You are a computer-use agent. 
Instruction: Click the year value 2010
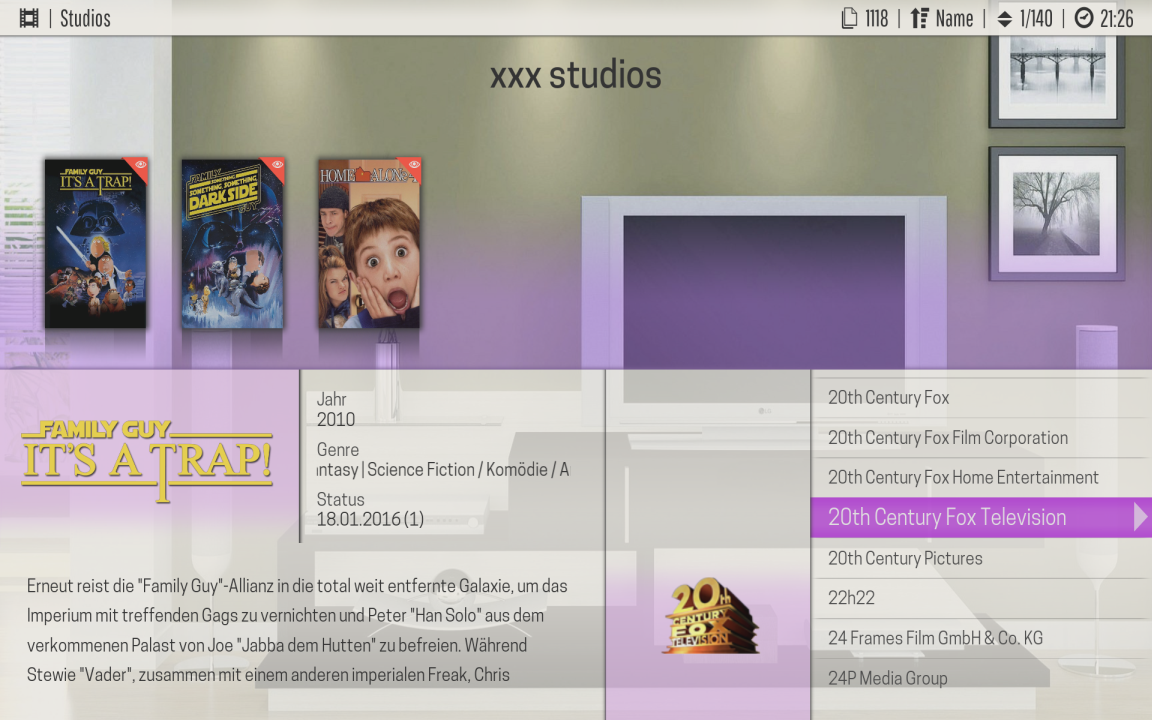point(336,420)
